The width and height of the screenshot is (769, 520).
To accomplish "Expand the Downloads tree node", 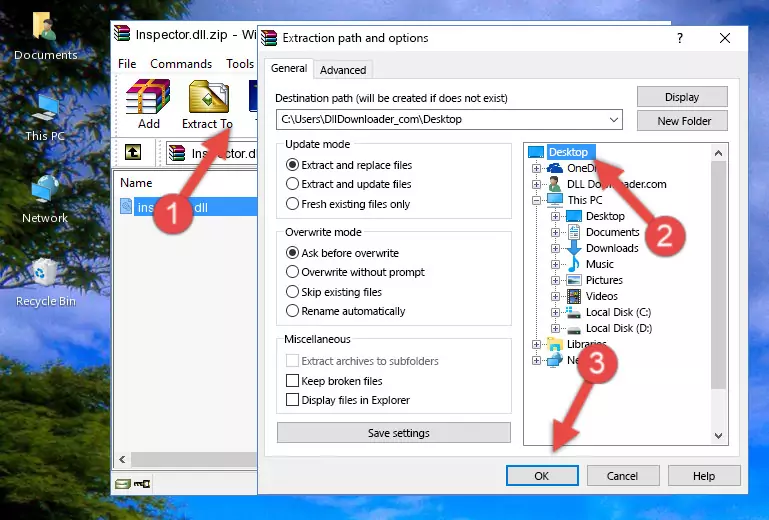I will point(555,248).
